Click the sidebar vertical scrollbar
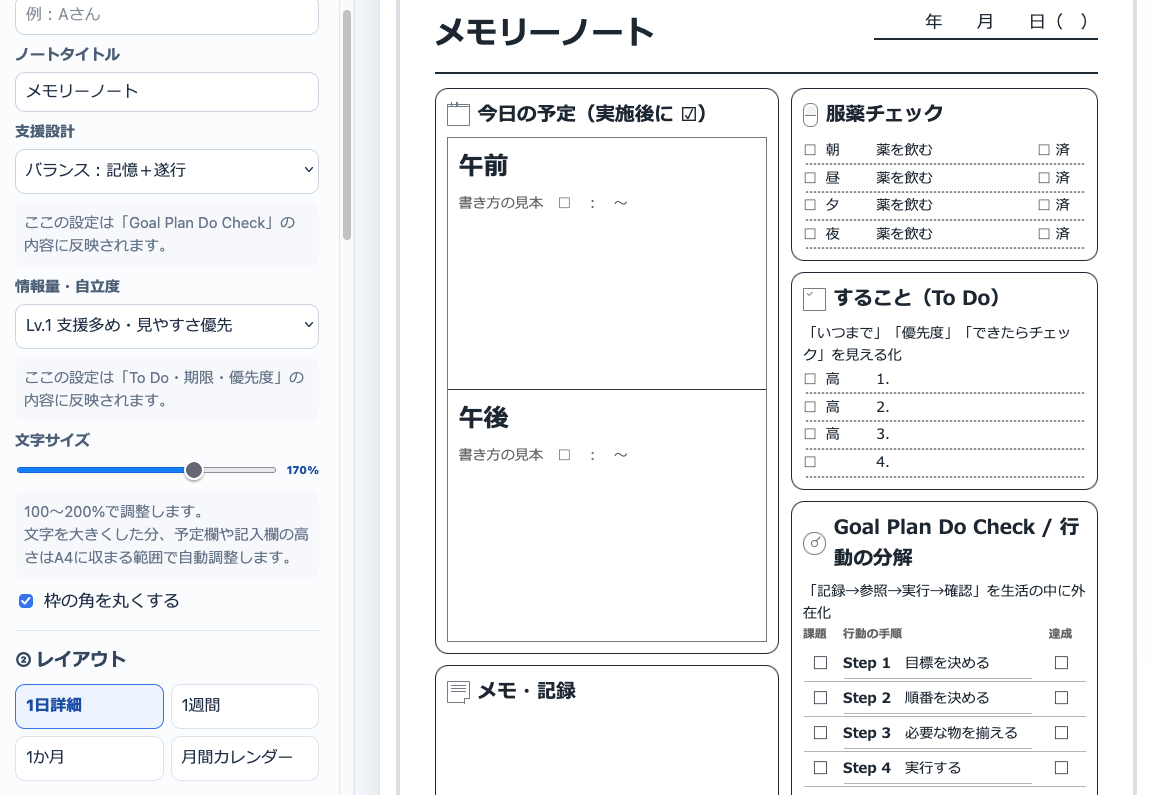The height and width of the screenshot is (795, 1151). 347,125
